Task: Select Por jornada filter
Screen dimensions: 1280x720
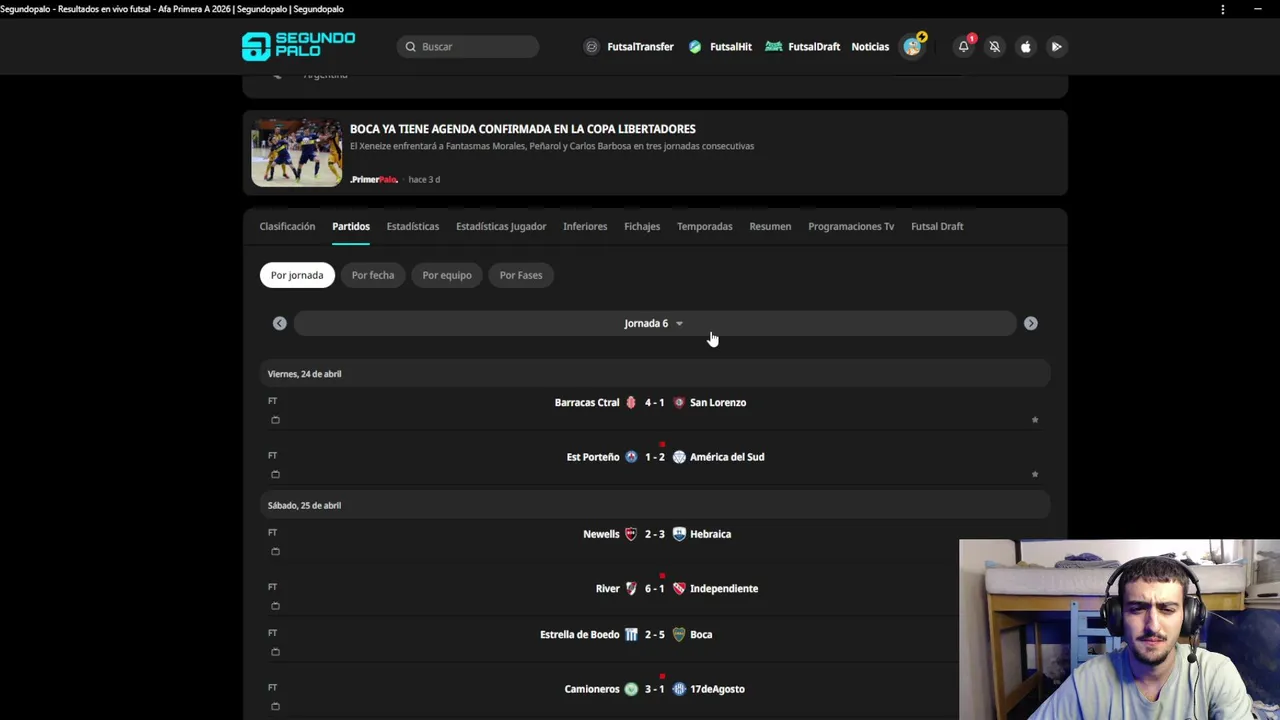Action: pos(297,275)
